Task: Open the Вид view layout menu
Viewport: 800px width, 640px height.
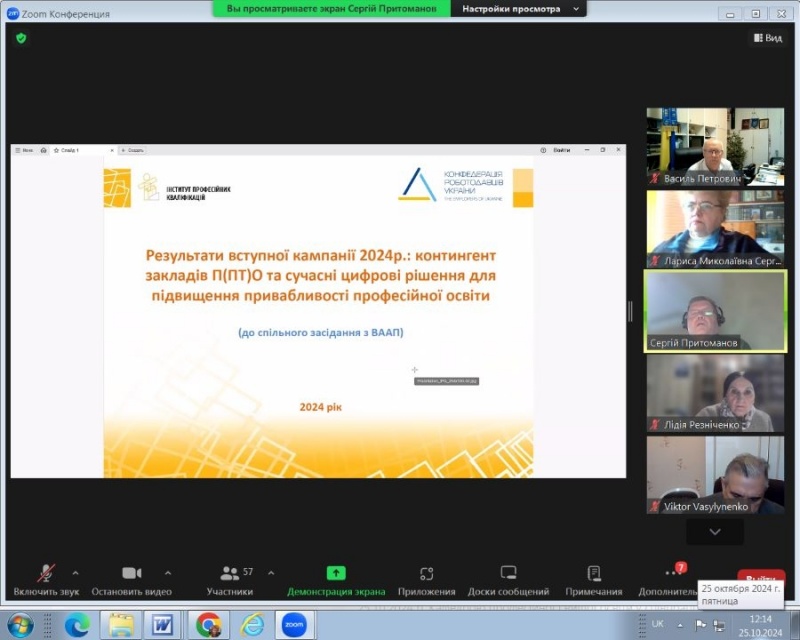Action: coord(767,38)
